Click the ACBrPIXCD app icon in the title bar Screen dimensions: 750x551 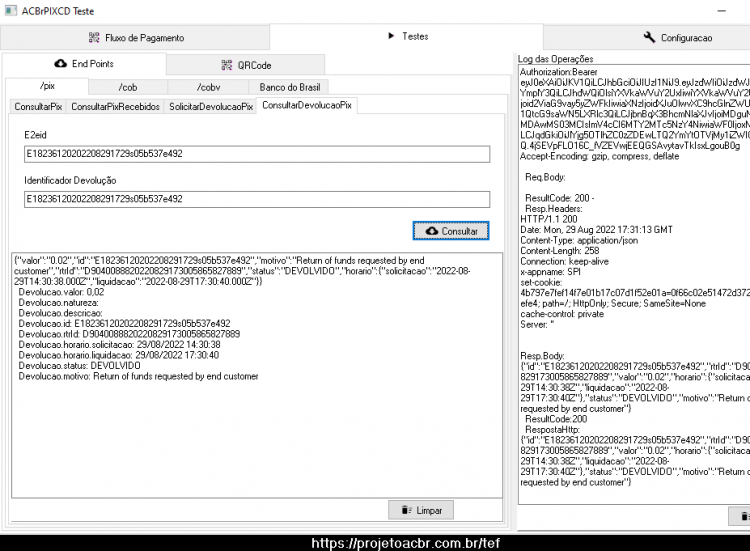(x=11, y=11)
